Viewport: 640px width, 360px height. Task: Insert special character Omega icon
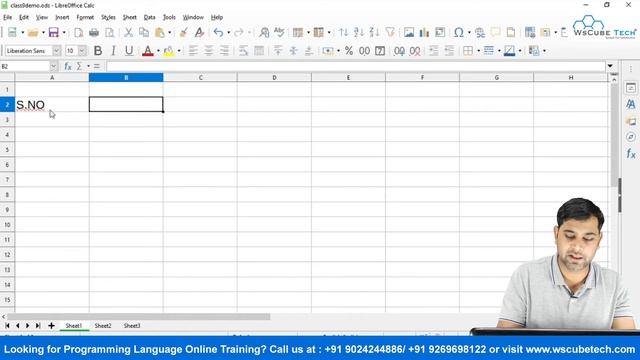[x=459, y=32]
